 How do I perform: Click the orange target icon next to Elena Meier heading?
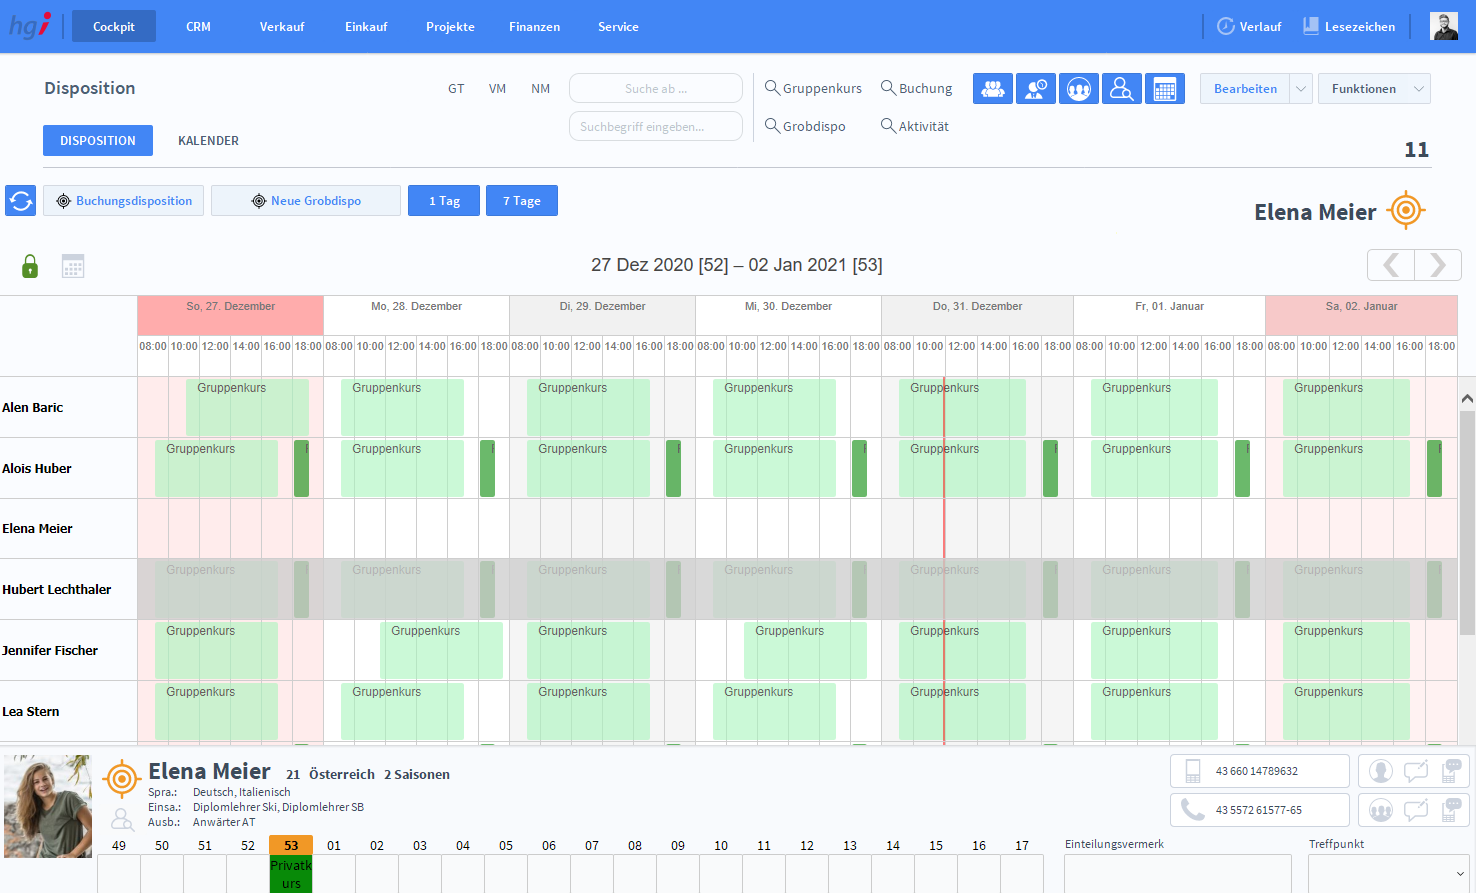point(1406,211)
